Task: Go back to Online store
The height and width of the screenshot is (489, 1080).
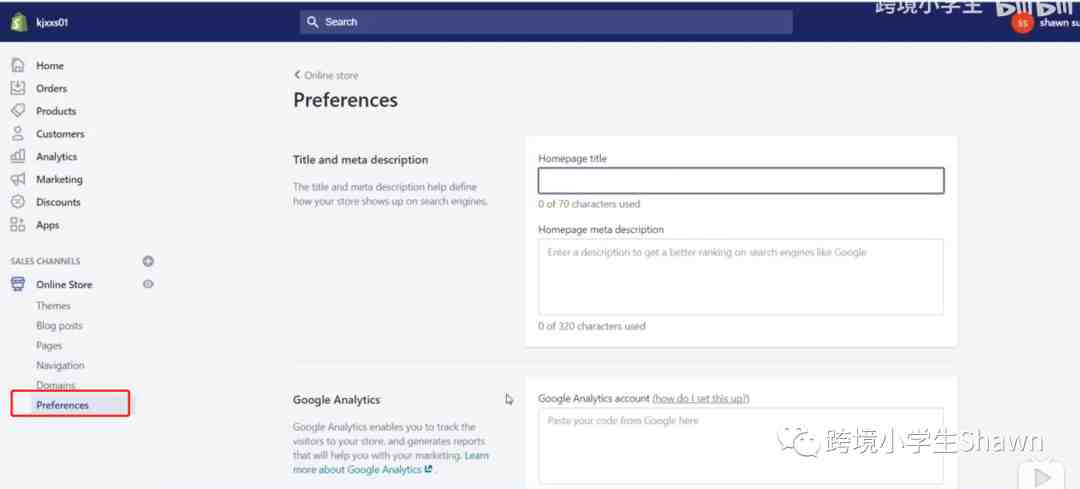Action: 326,75
